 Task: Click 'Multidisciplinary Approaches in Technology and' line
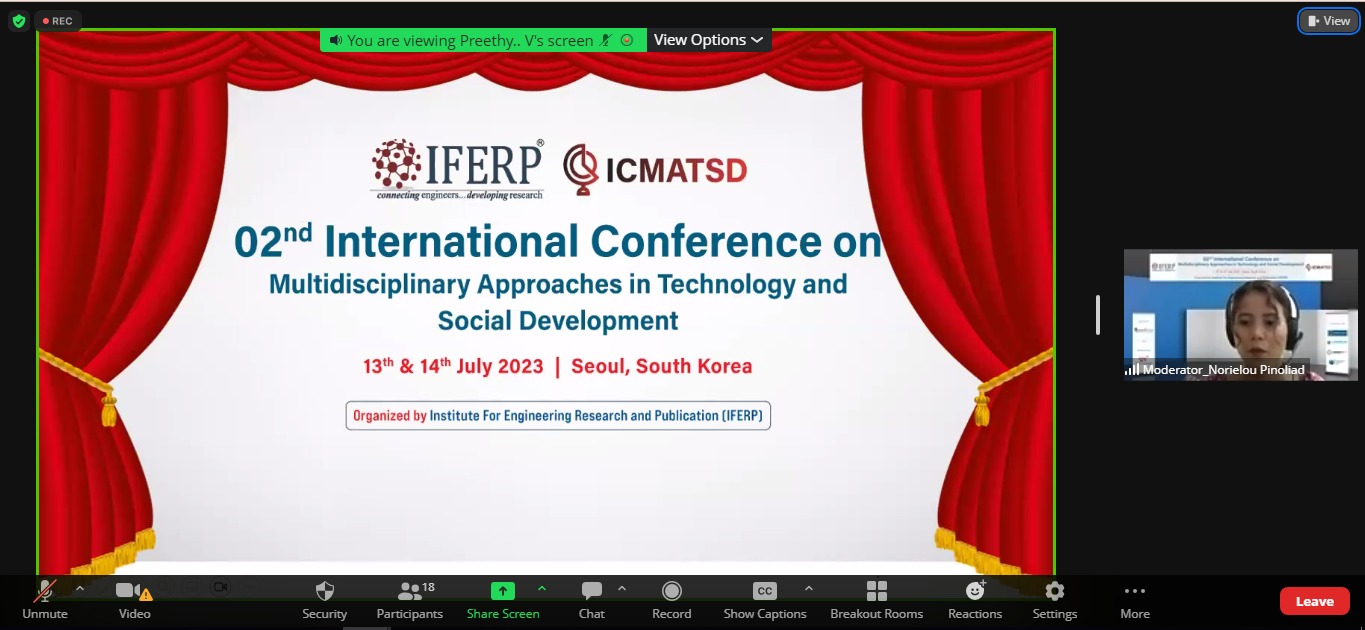(558, 285)
